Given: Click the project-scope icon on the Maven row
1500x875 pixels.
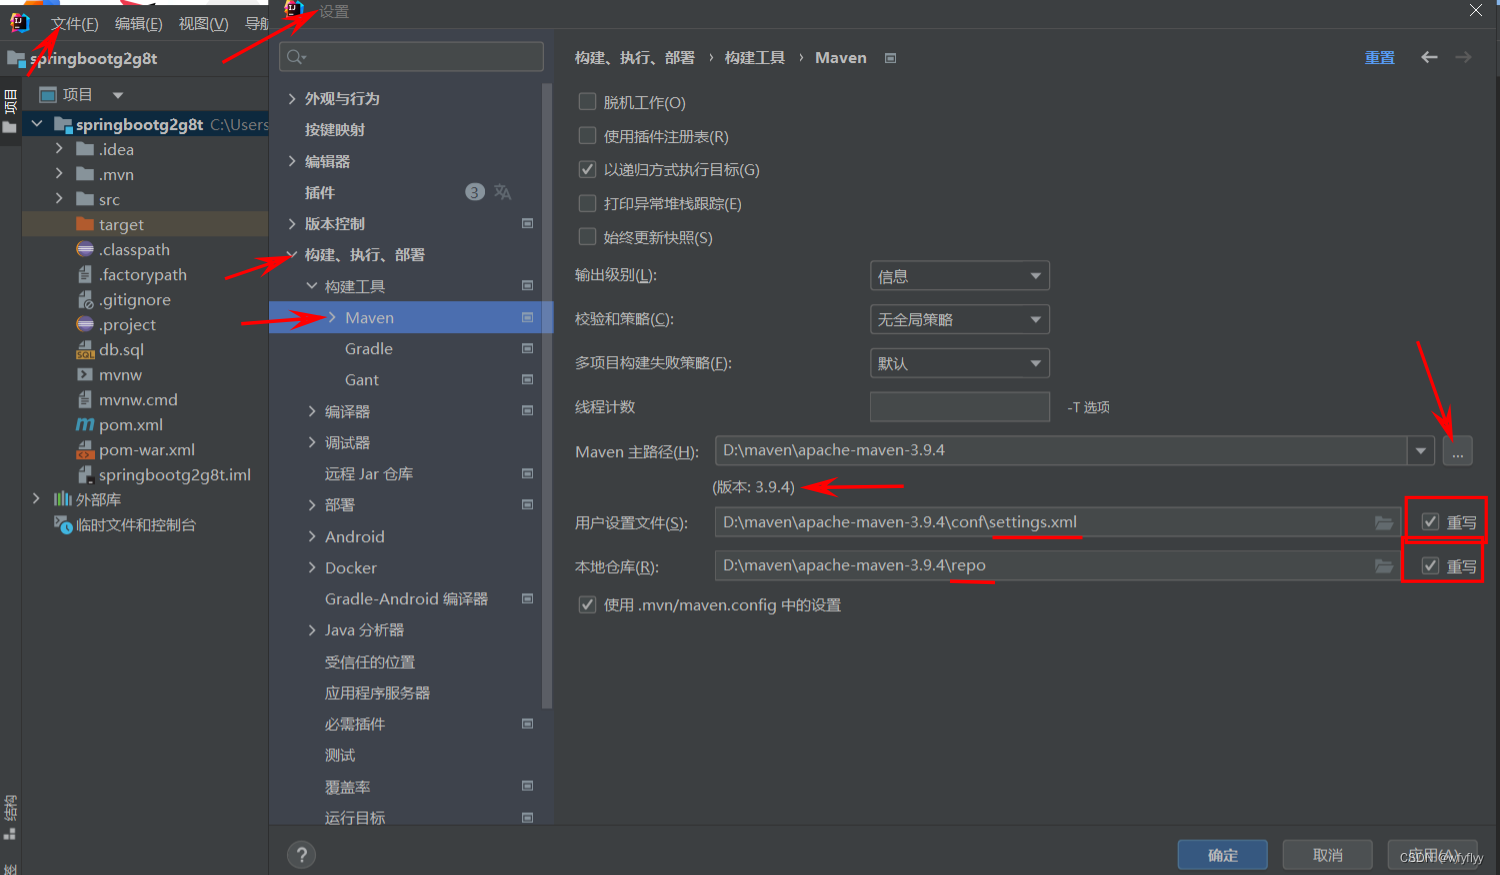Looking at the screenshot, I should pyautogui.click(x=527, y=317).
